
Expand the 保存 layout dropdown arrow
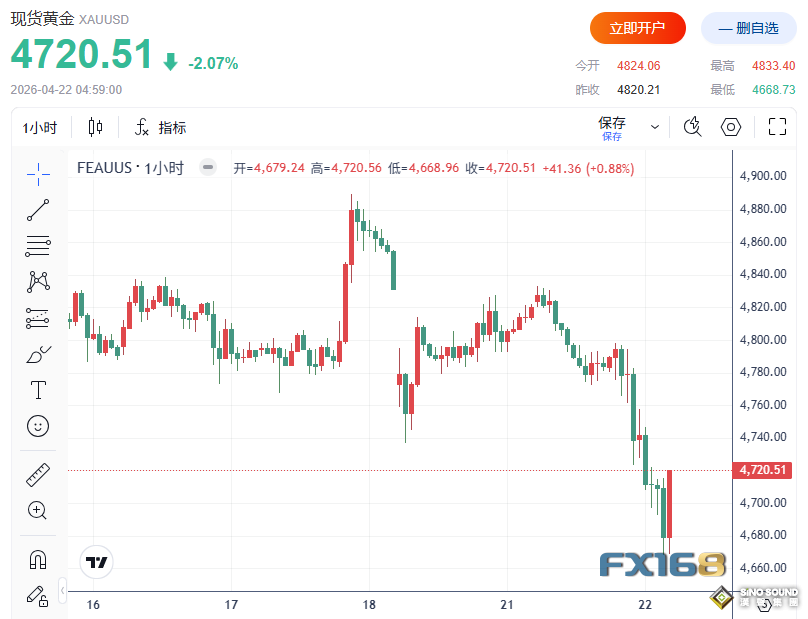[x=655, y=127]
